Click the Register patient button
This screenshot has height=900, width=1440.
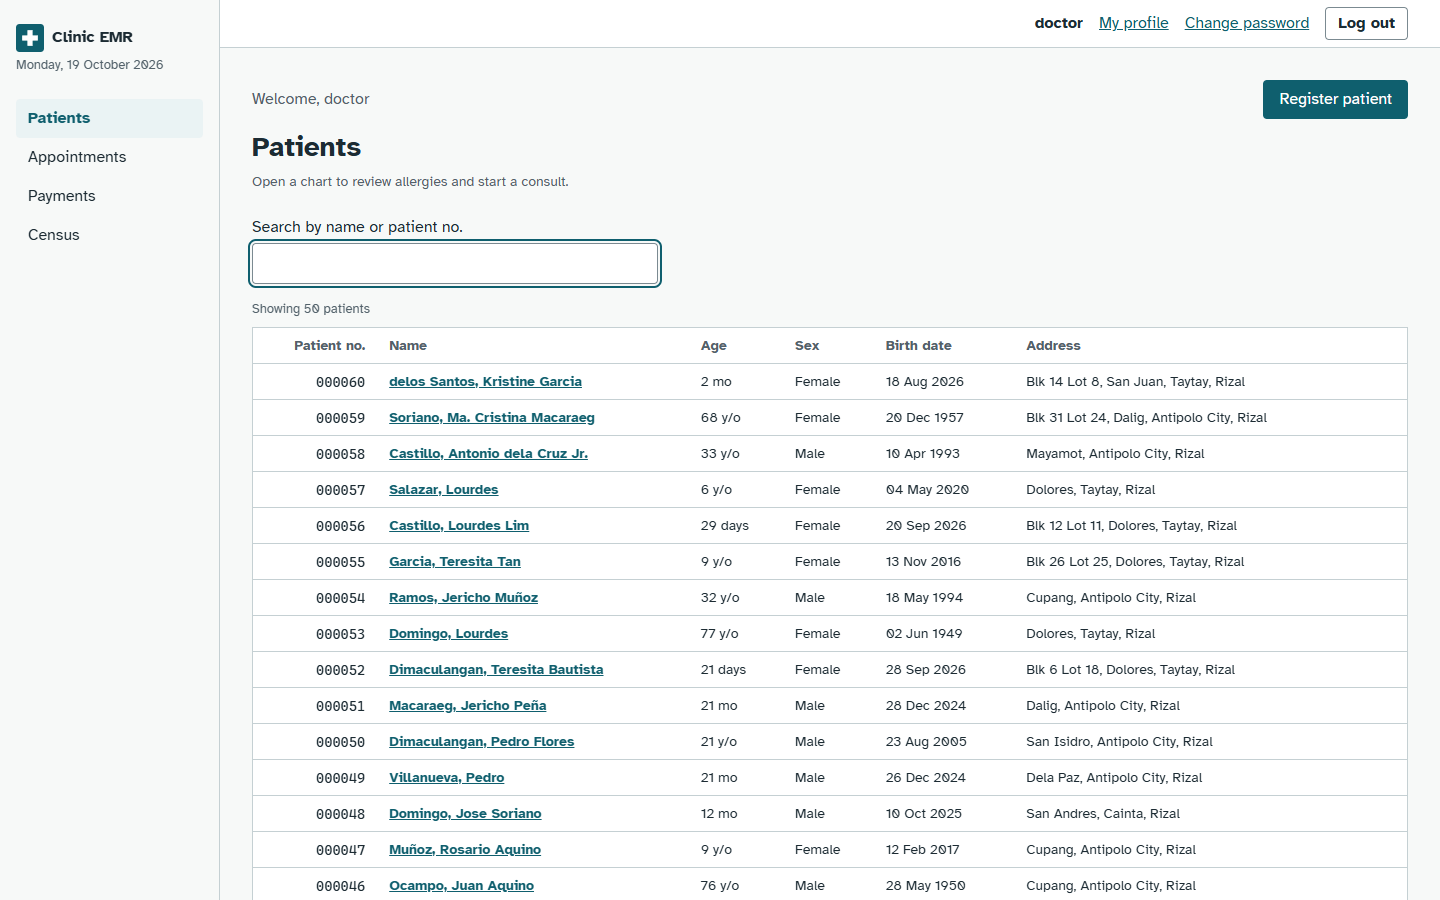tap(1335, 99)
